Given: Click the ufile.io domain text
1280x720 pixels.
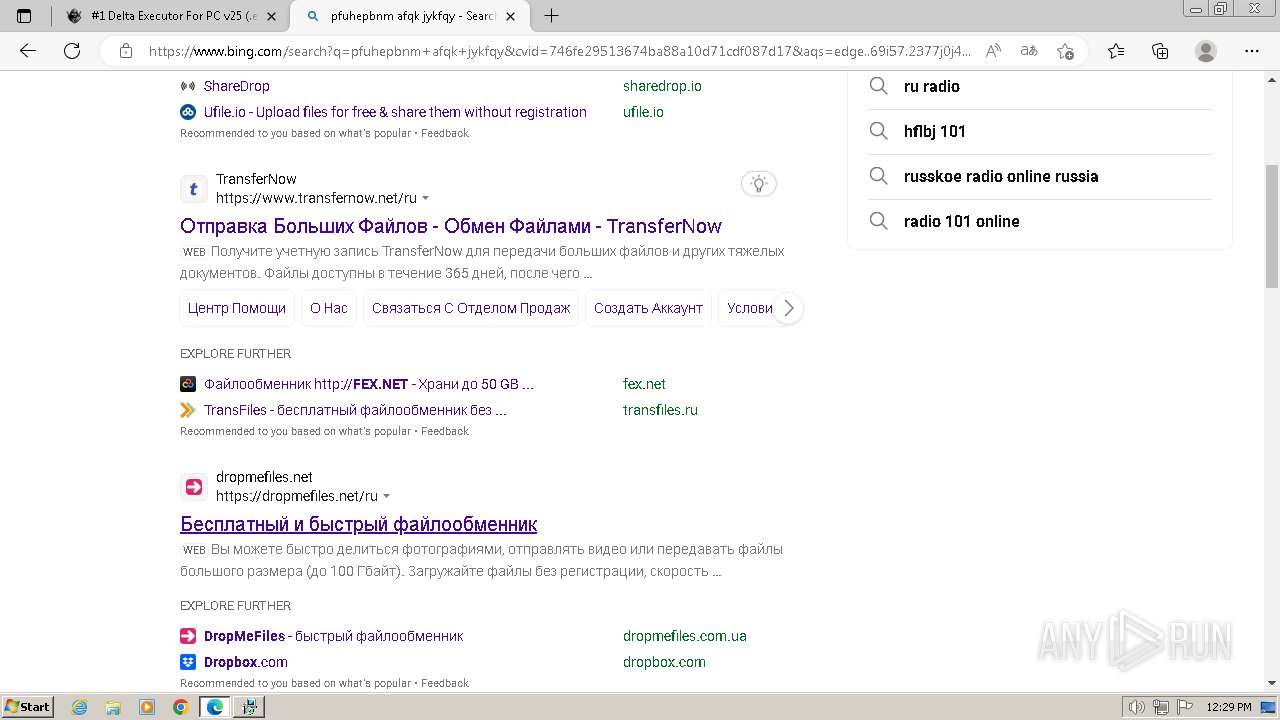Looking at the screenshot, I should coord(643,112).
